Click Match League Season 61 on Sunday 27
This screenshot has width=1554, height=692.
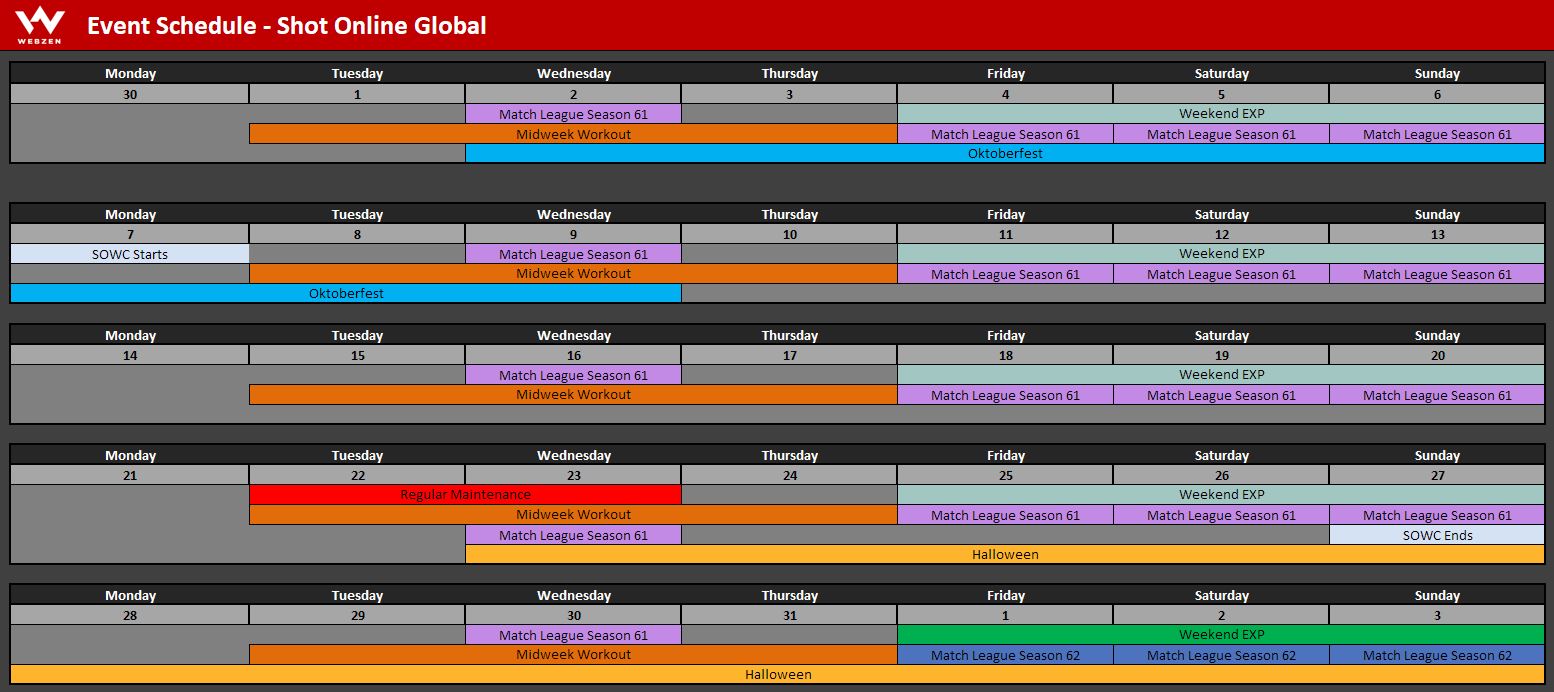click(x=1437, y=515)
